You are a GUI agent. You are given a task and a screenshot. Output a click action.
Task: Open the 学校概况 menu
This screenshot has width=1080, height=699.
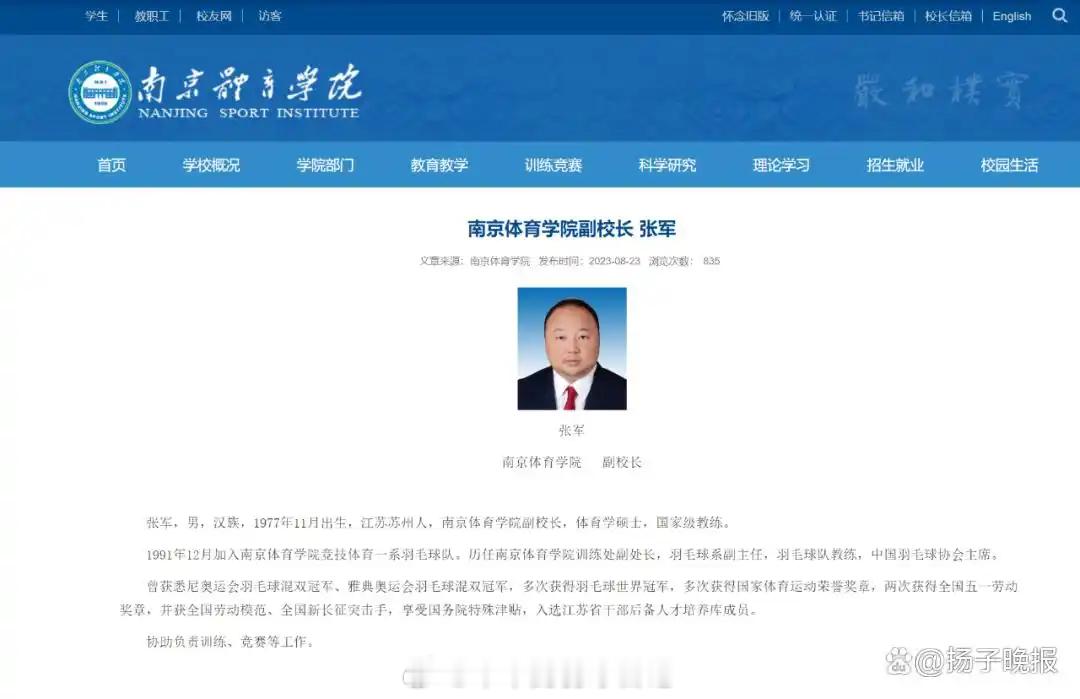click(x=211, y=165)
